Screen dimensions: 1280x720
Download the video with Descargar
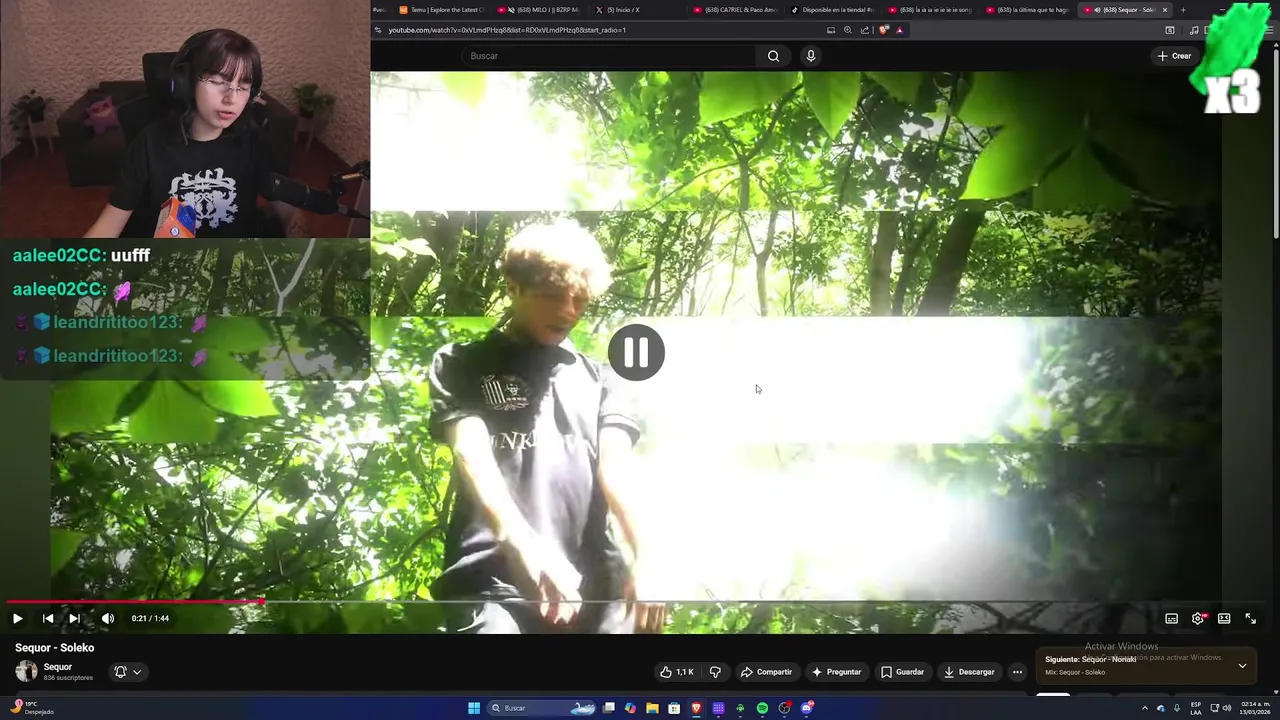click(x=969, y=672)
